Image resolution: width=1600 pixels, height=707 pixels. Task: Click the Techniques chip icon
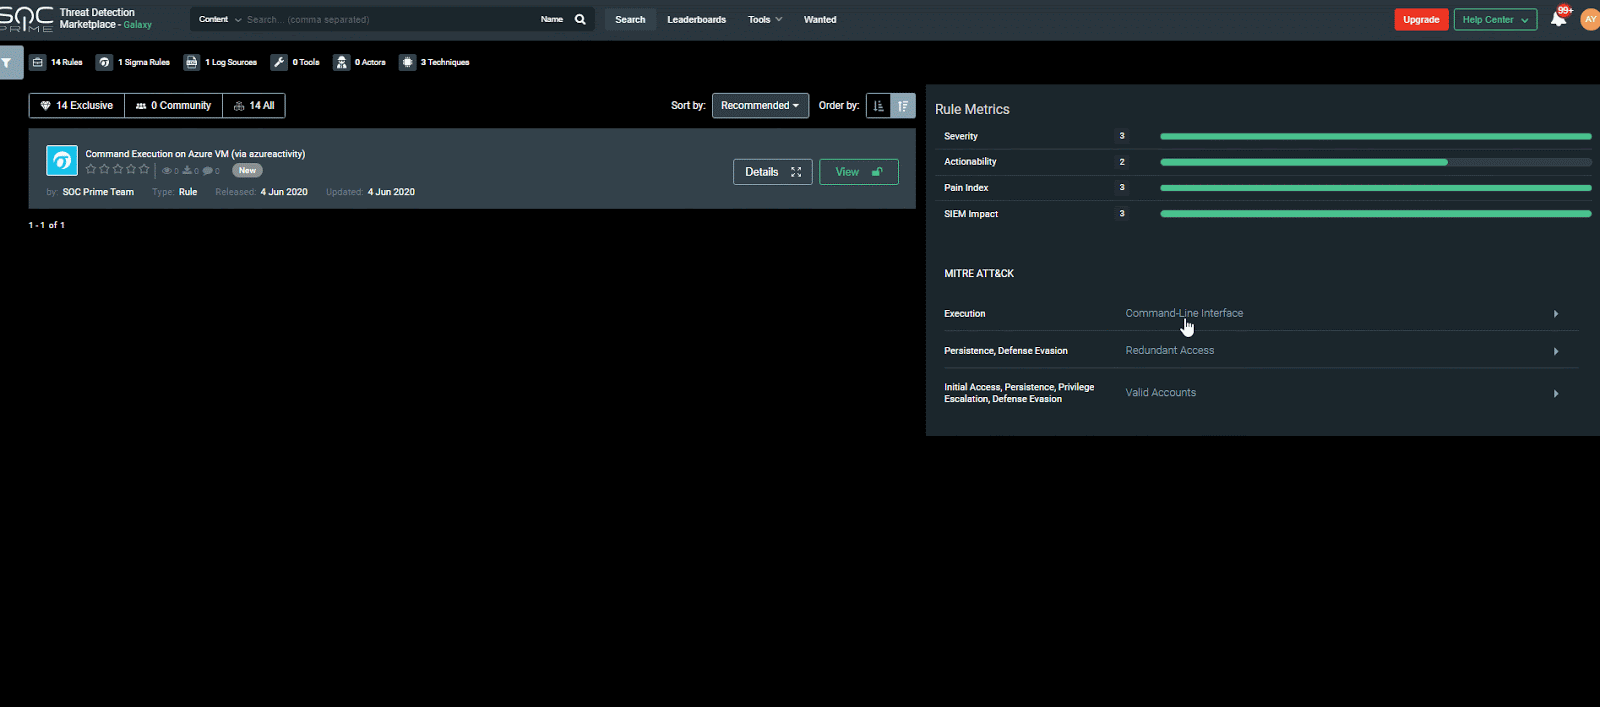click(408, 62)
